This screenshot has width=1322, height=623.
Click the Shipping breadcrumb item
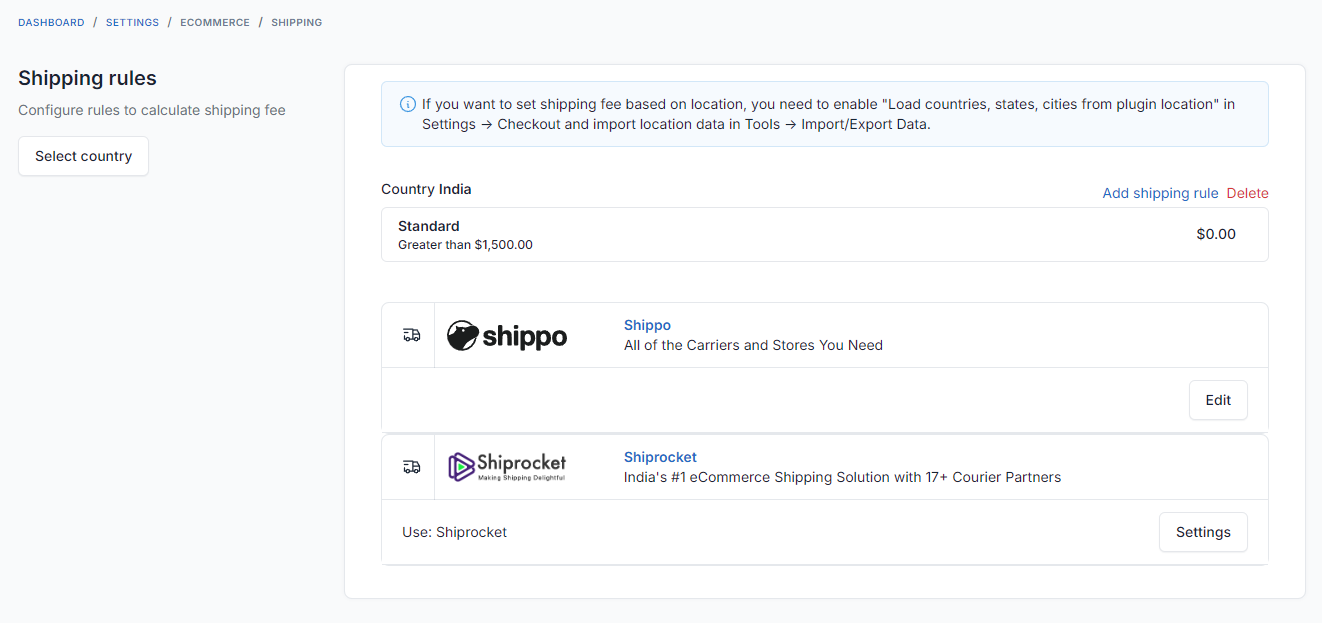click(x=297, y=22)
